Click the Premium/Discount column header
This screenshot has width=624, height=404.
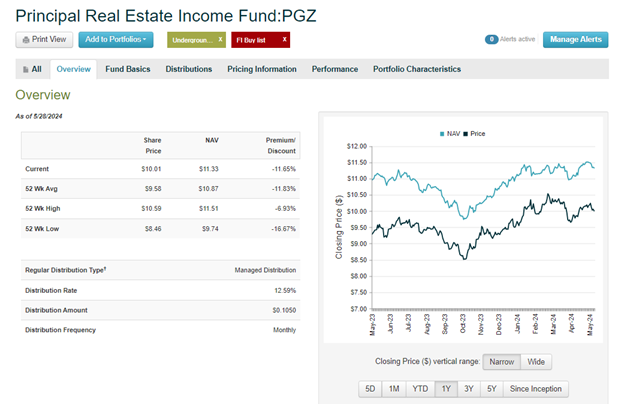pos(281,146)
